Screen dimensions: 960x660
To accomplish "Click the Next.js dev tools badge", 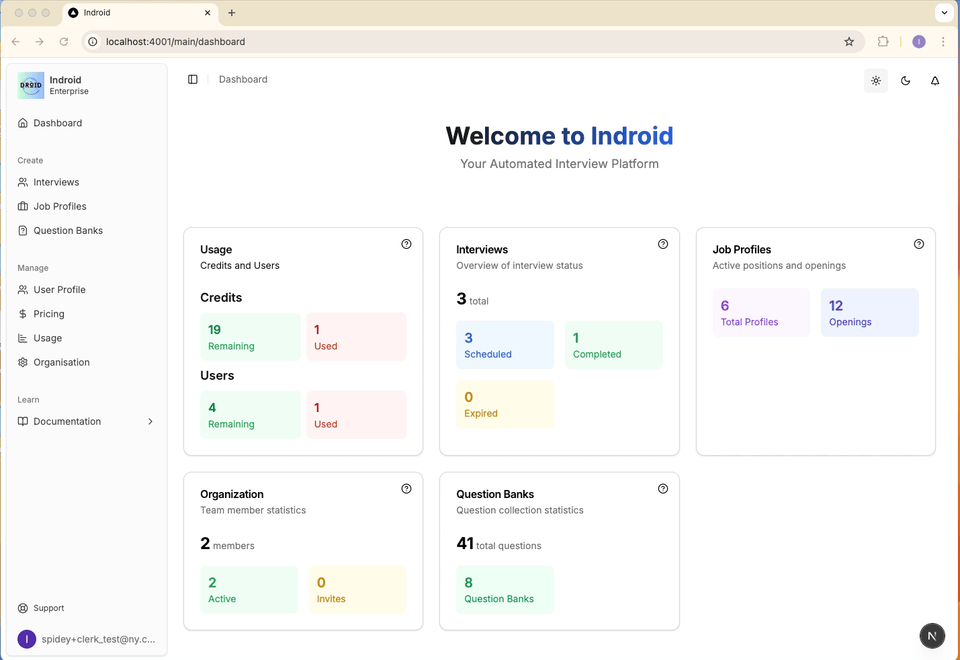I will pos(932,636).
